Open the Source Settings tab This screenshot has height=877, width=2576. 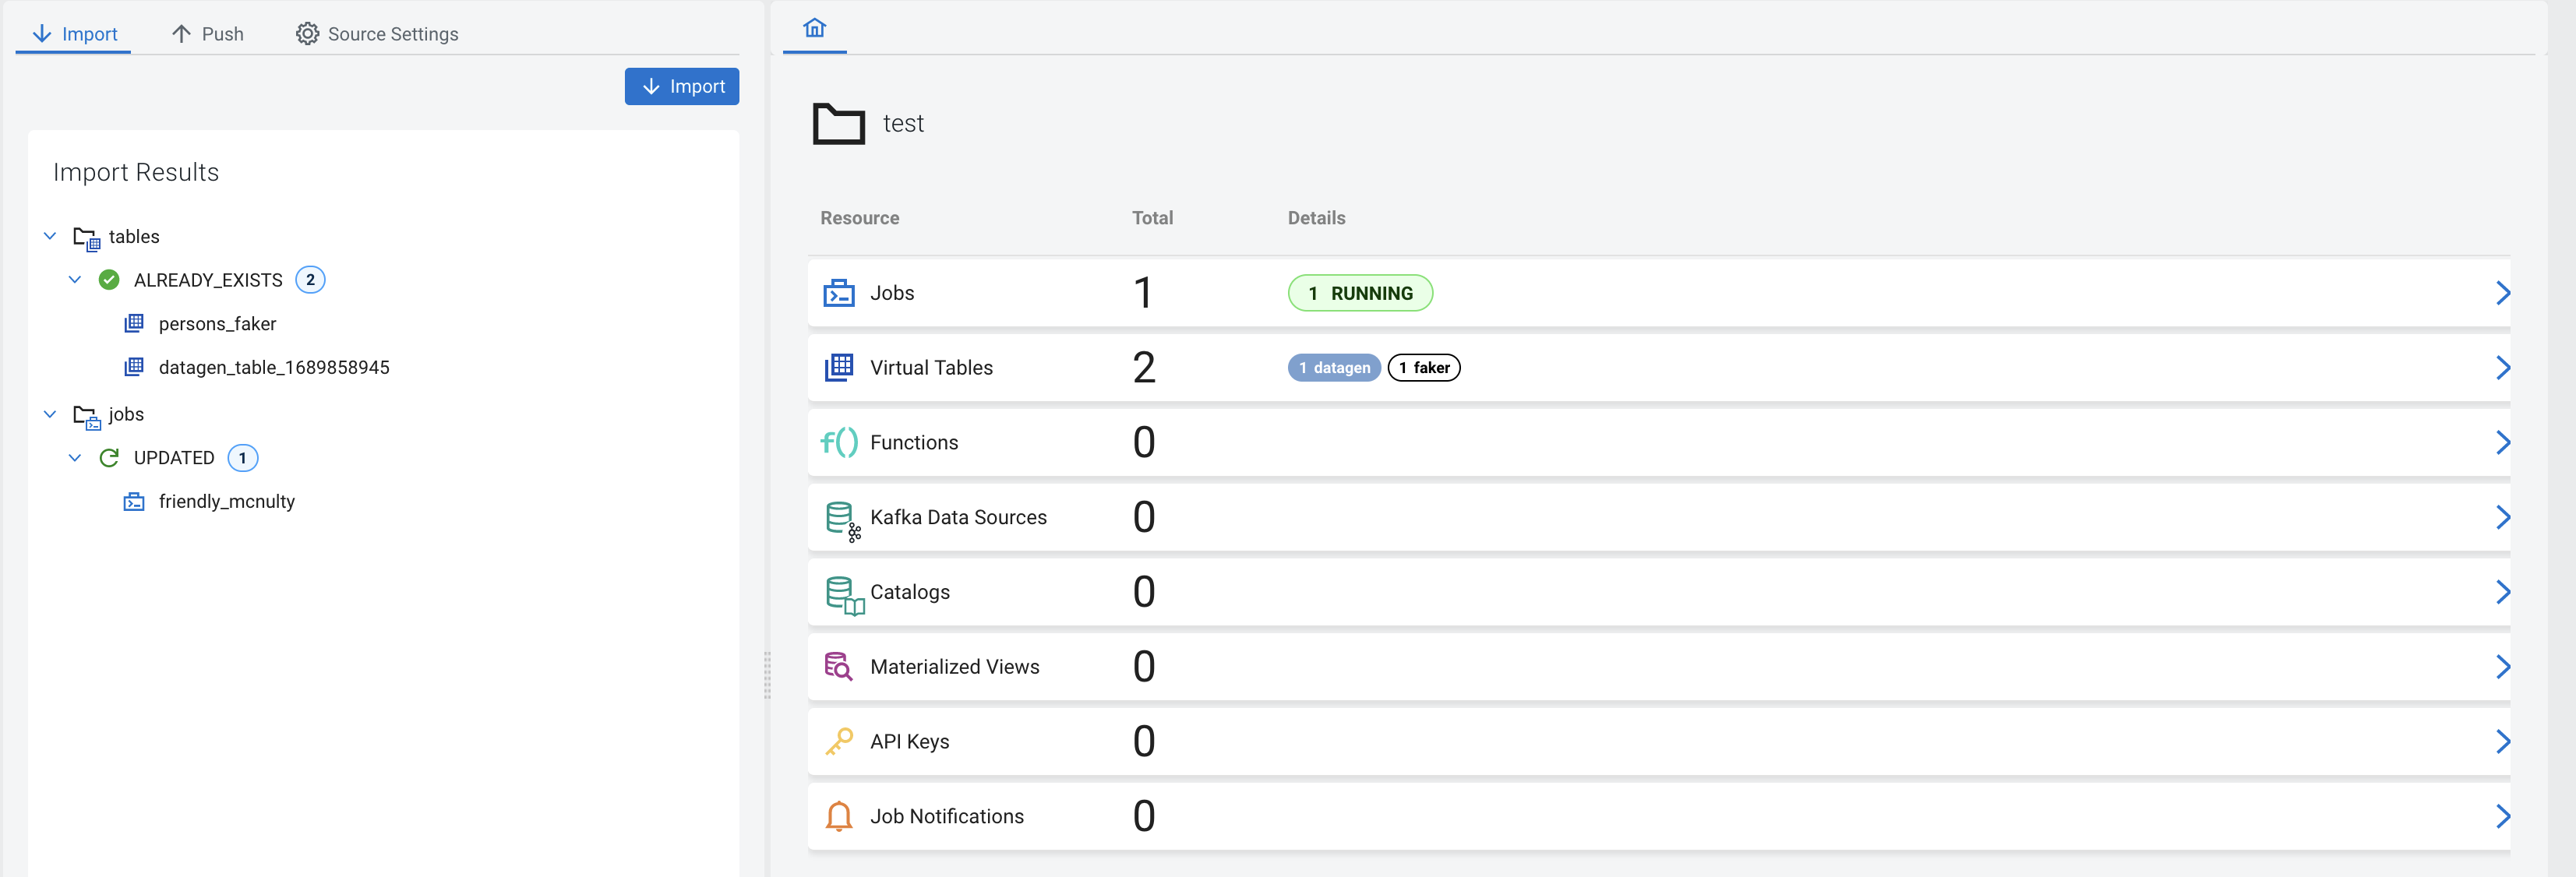click(x=377, y=34)
